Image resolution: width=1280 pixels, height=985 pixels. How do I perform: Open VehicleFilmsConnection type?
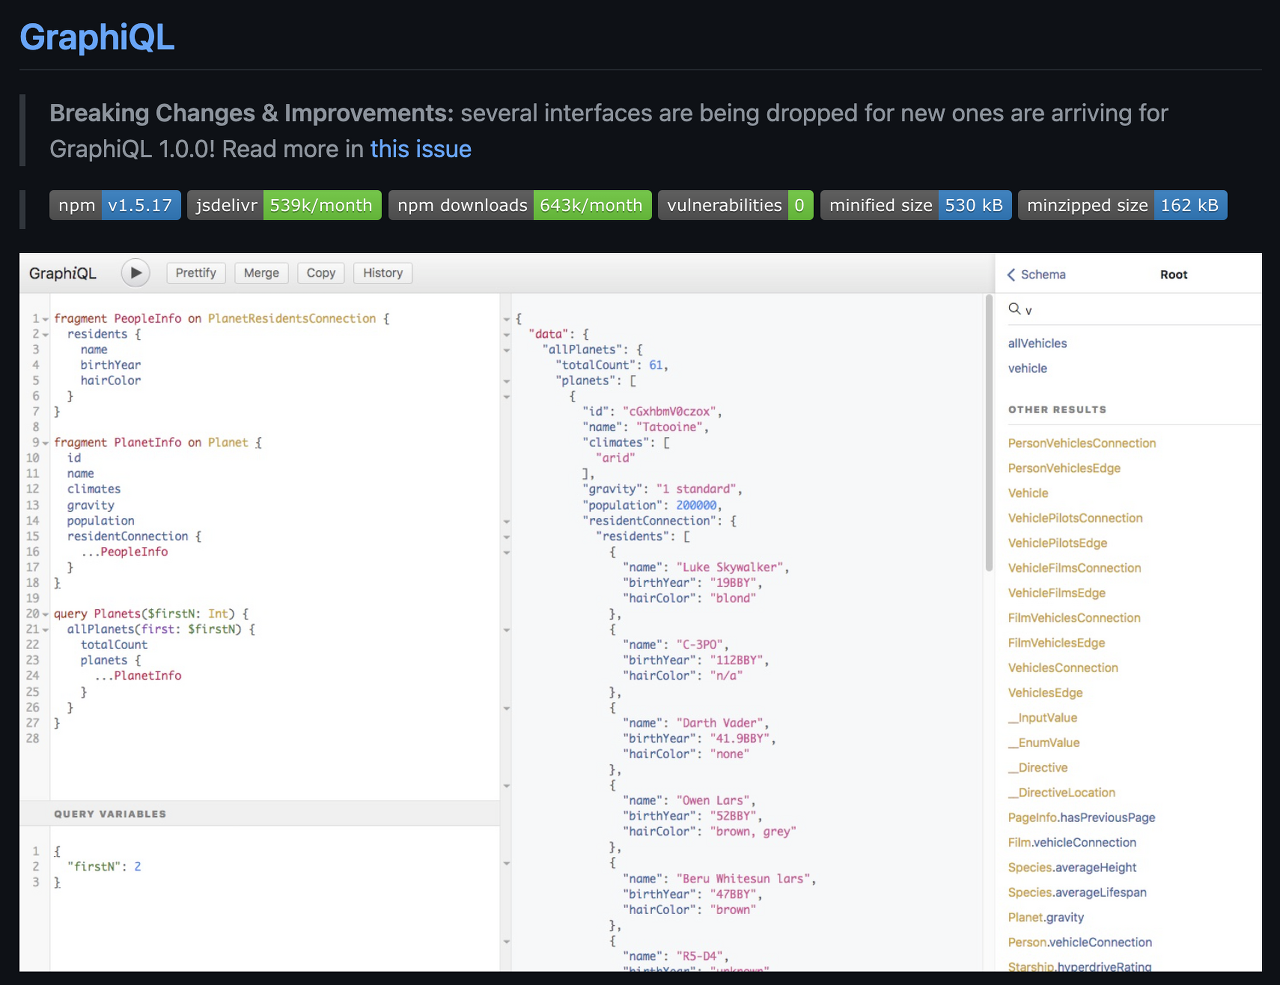pyautogui.click(x=1074, y=568)
